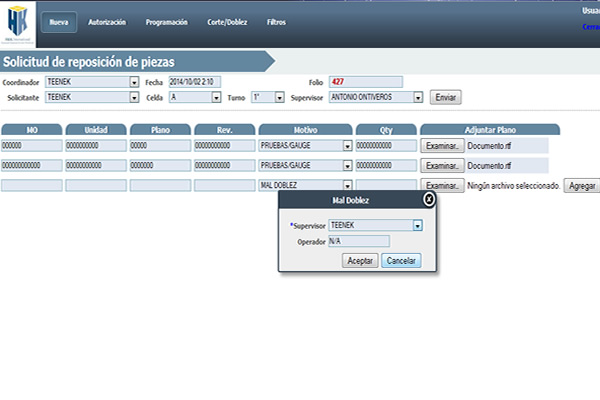Click Aceptar in the Mal Doblez dialog
The image size is (600, 400).
click(359, 260)
